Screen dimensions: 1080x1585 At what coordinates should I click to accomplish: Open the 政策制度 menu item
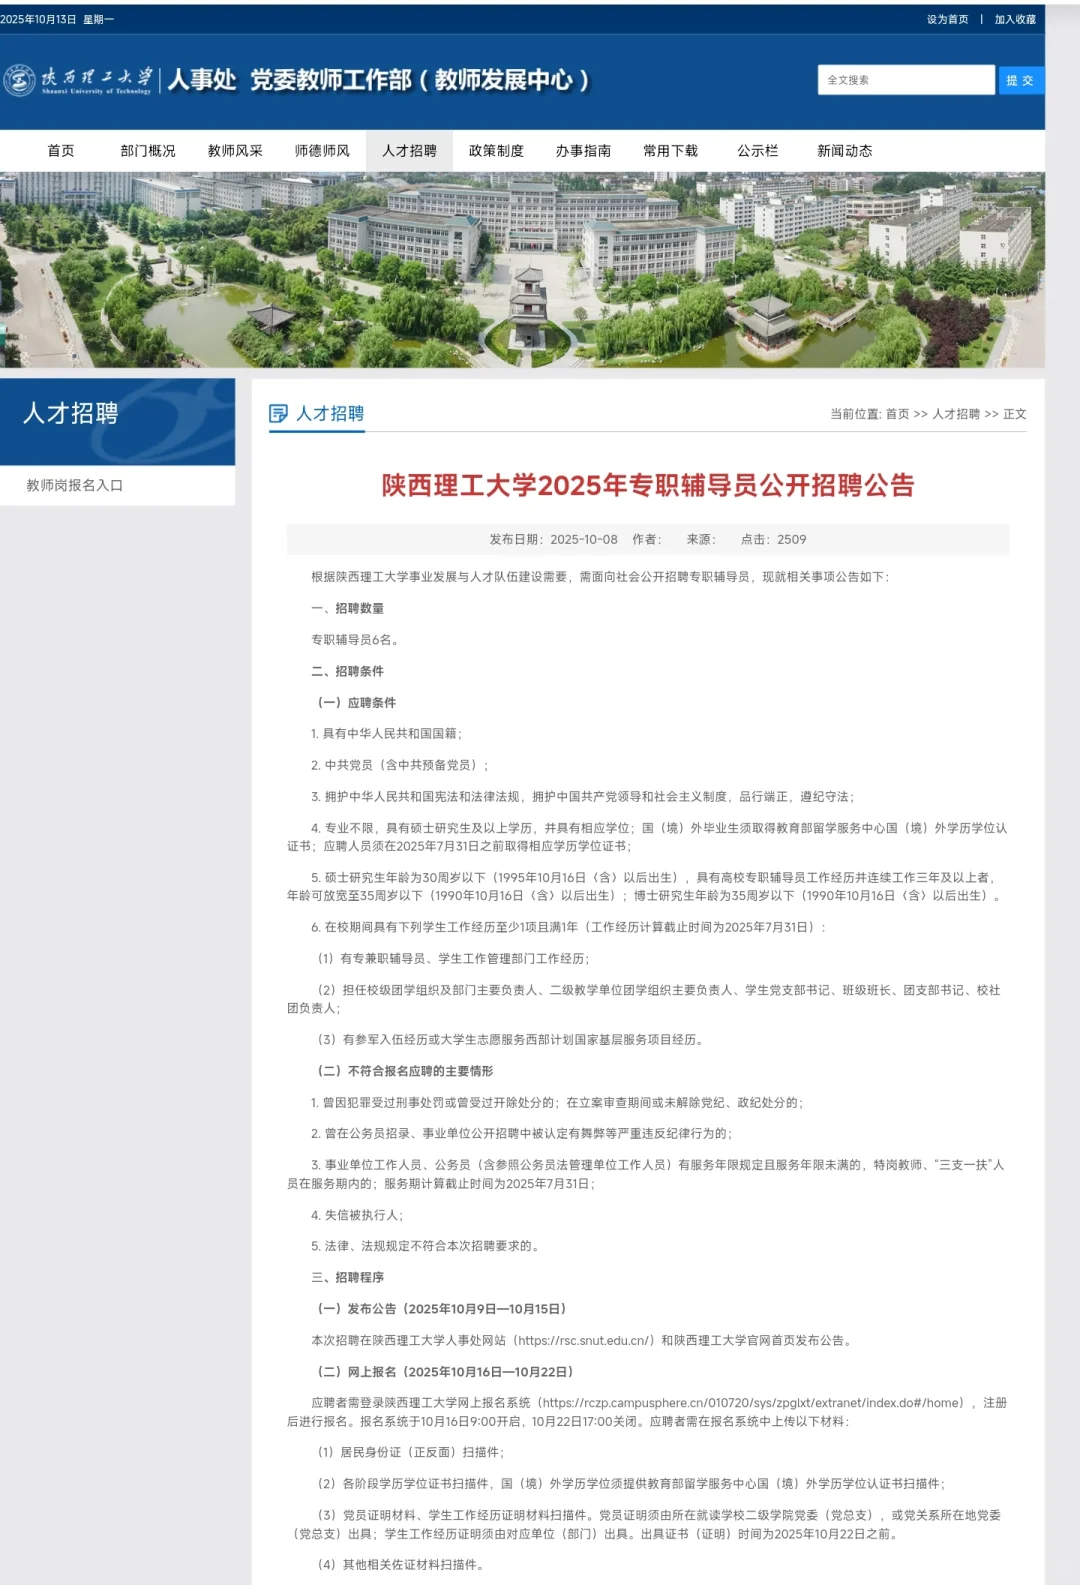[496, 151]
